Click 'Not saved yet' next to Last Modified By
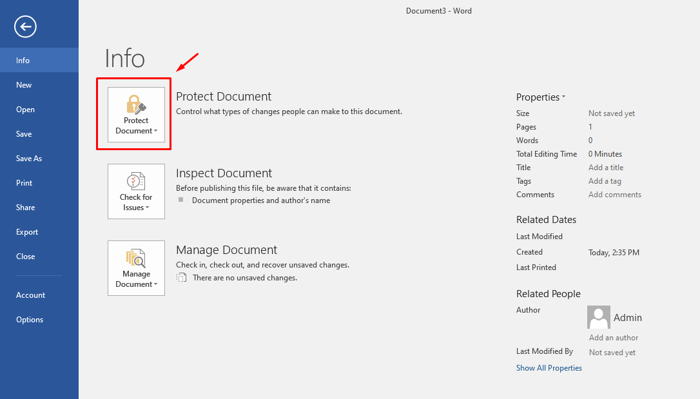The height and width of the screenshot is (399, 700). point(612,353)
